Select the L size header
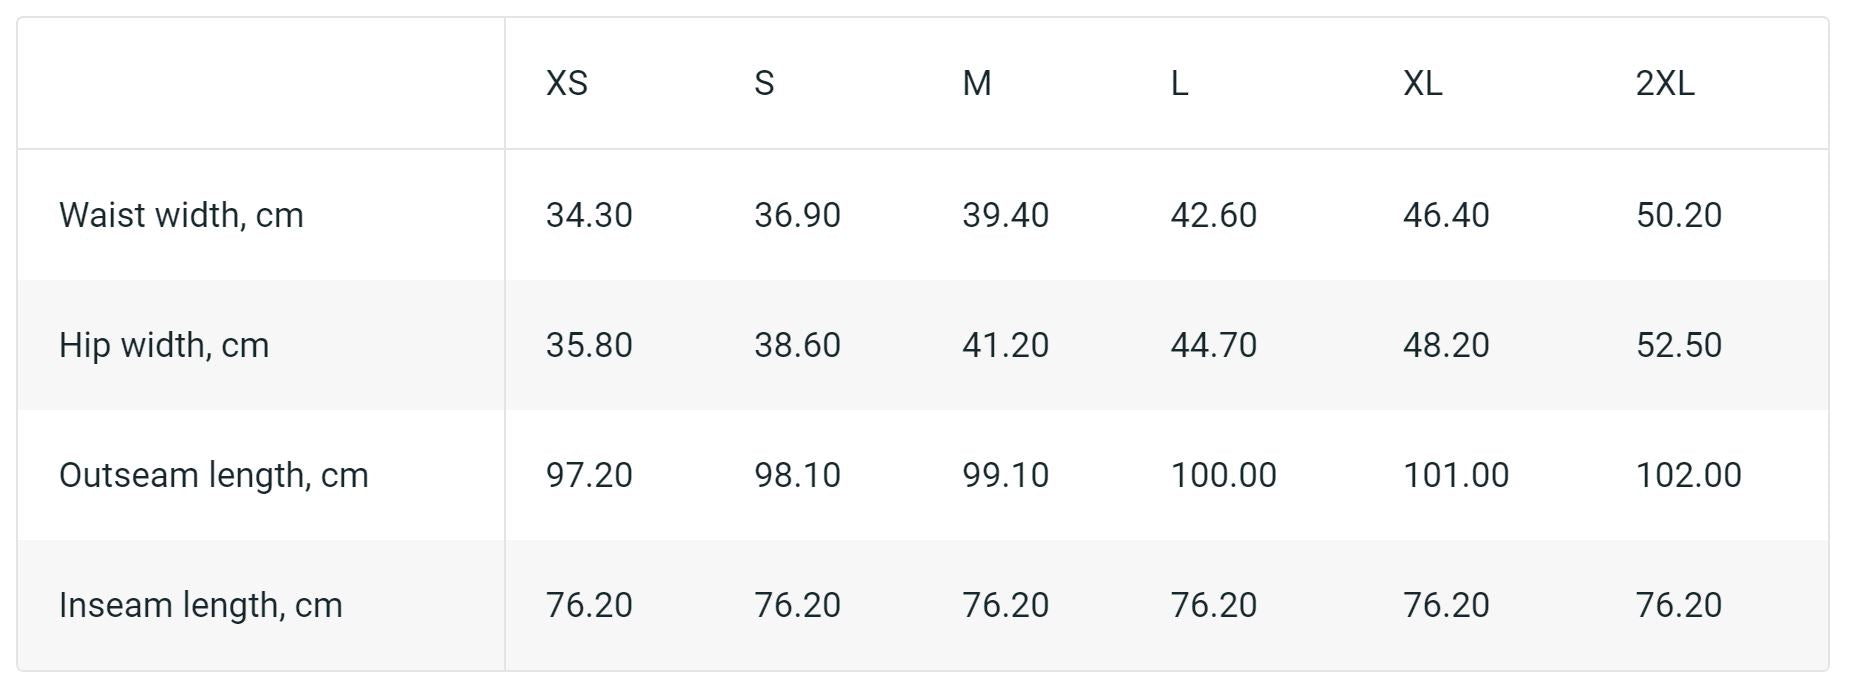The height and width of the screenshot is (690, 1858). pyautogui.click(x=1180, y=83)
